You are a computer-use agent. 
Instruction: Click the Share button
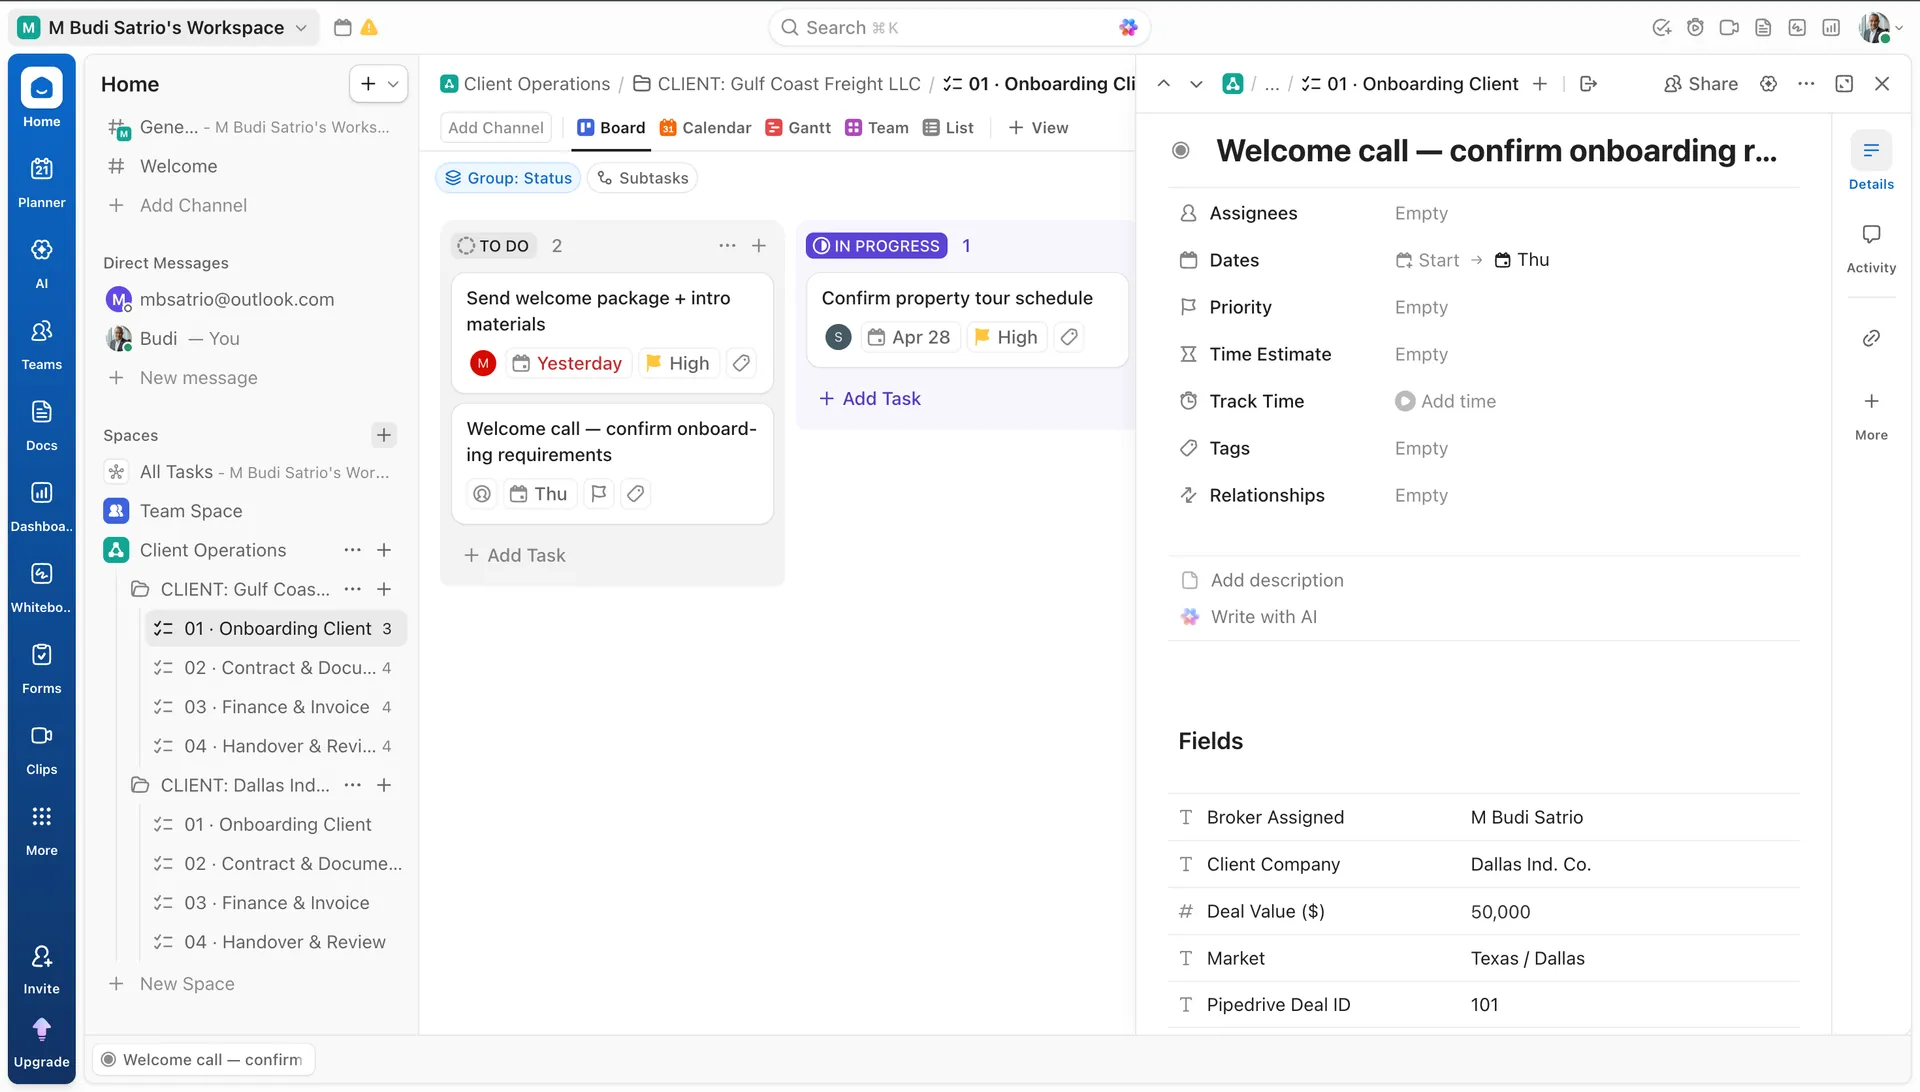click(x=1700, y=84)
